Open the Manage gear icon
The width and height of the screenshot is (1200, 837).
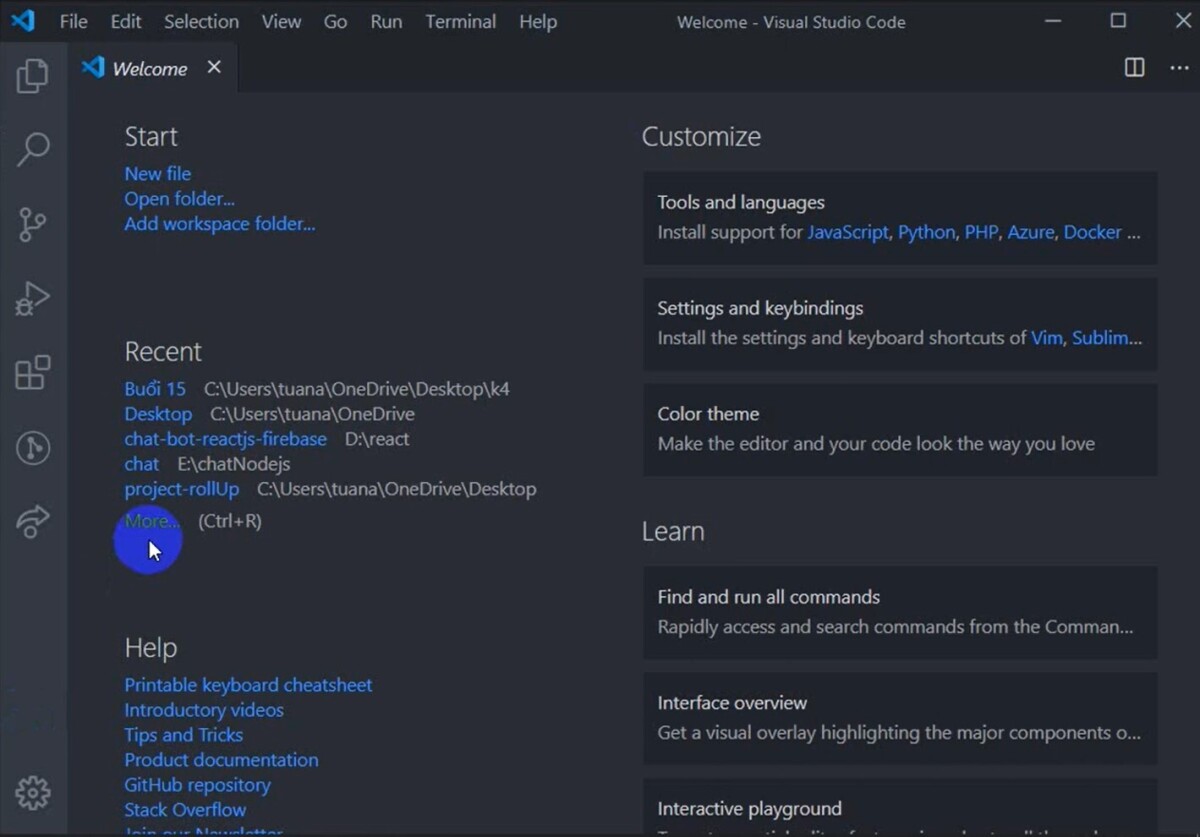click(x=33, y=792)
